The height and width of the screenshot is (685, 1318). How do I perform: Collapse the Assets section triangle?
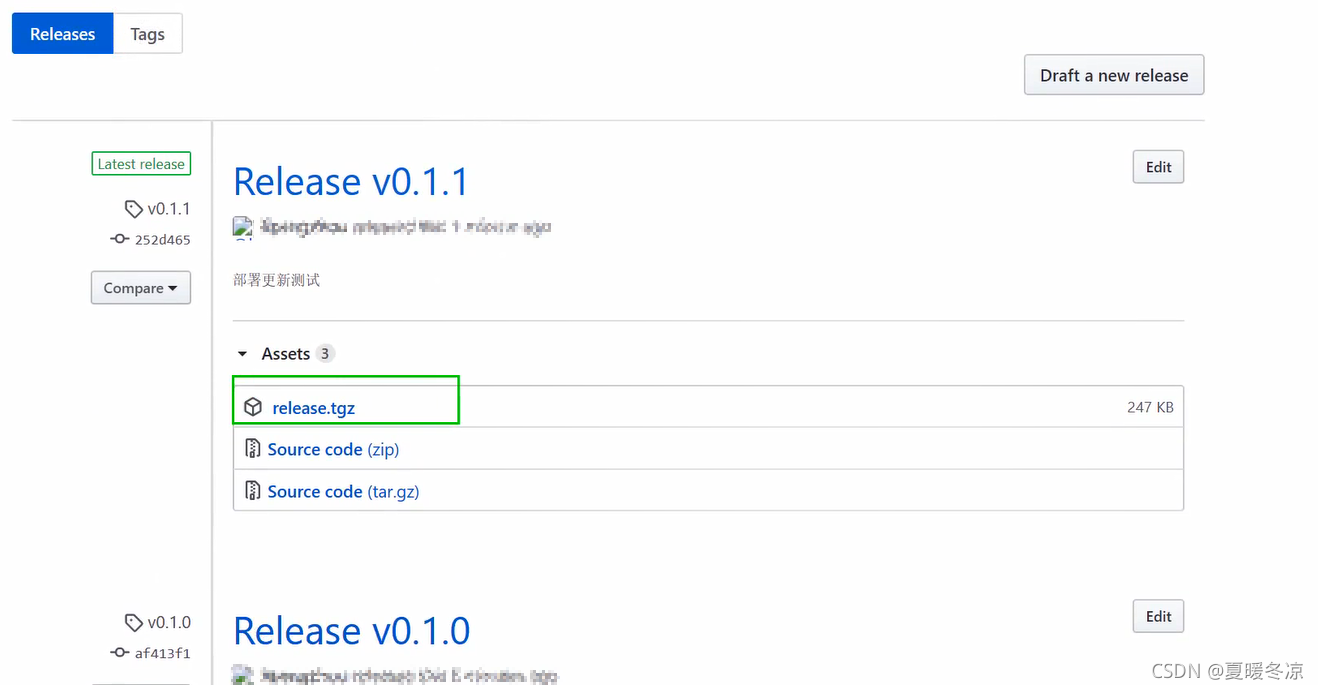242,354
